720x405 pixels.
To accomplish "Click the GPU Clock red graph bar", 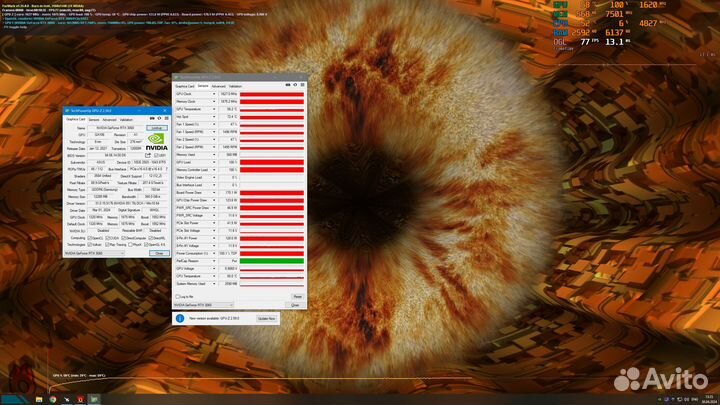I will click(x=271, y=94).
